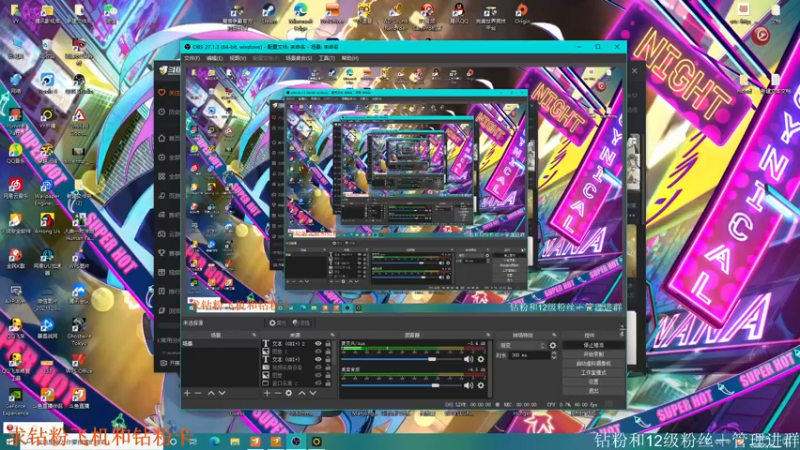800x450 pixels.
Task: Toggle visibility of 文本 (GDI+) source
Action: (x=318, y=359)
